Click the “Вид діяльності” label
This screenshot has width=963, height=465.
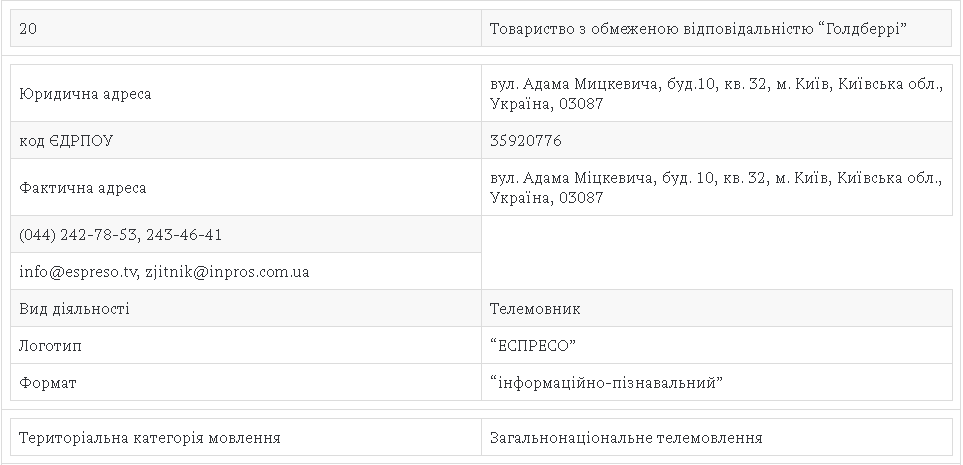click(x=74, y=309)
